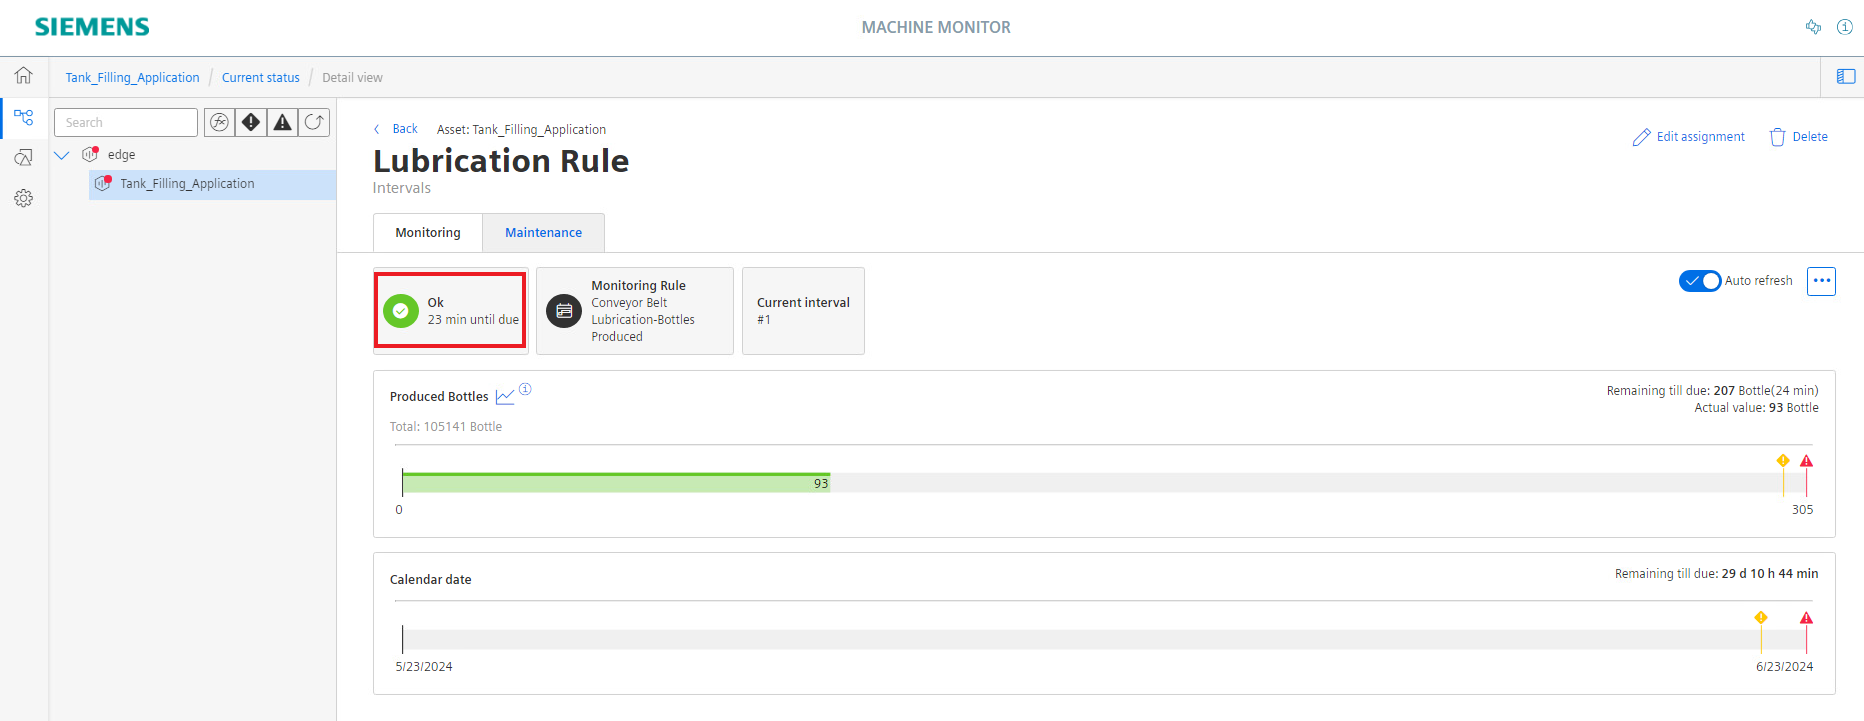Viewport: 1864px width, 721px height.
Task: Click Tank_Filling_Application breadcrumb link
Action: pos(132,77)
